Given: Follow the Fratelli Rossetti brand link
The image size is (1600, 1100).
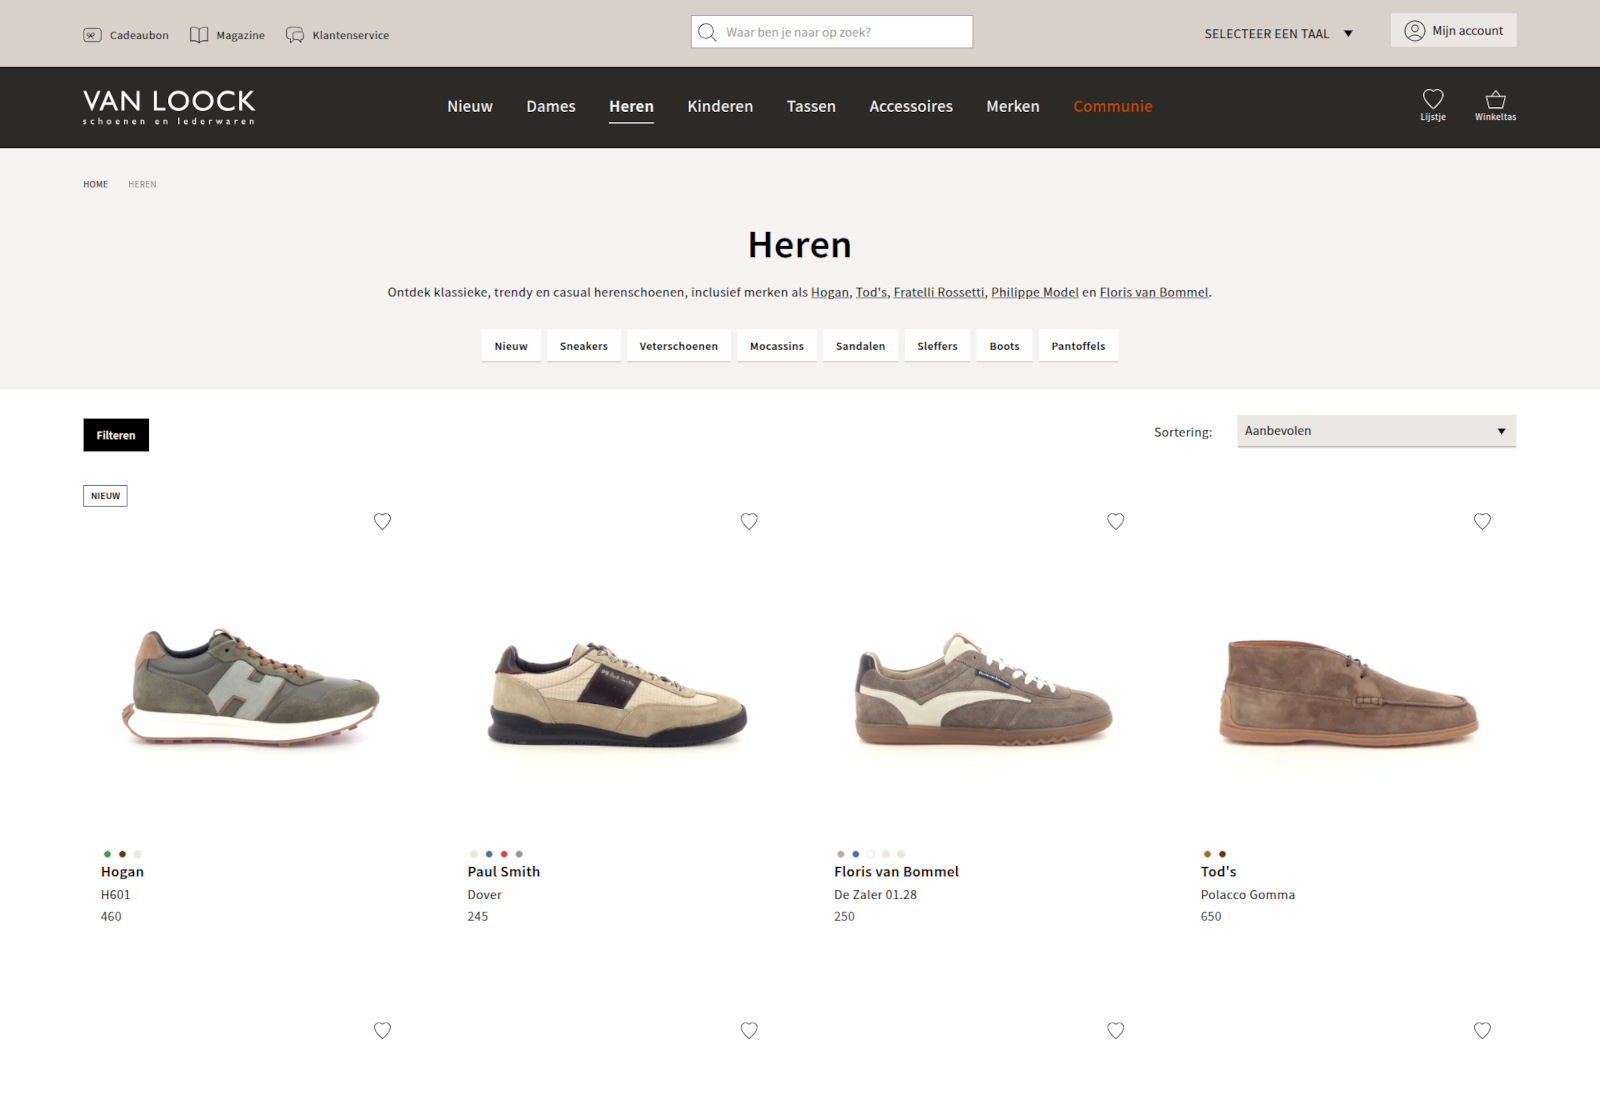Looking at the screenshot, I should [938, 292].
